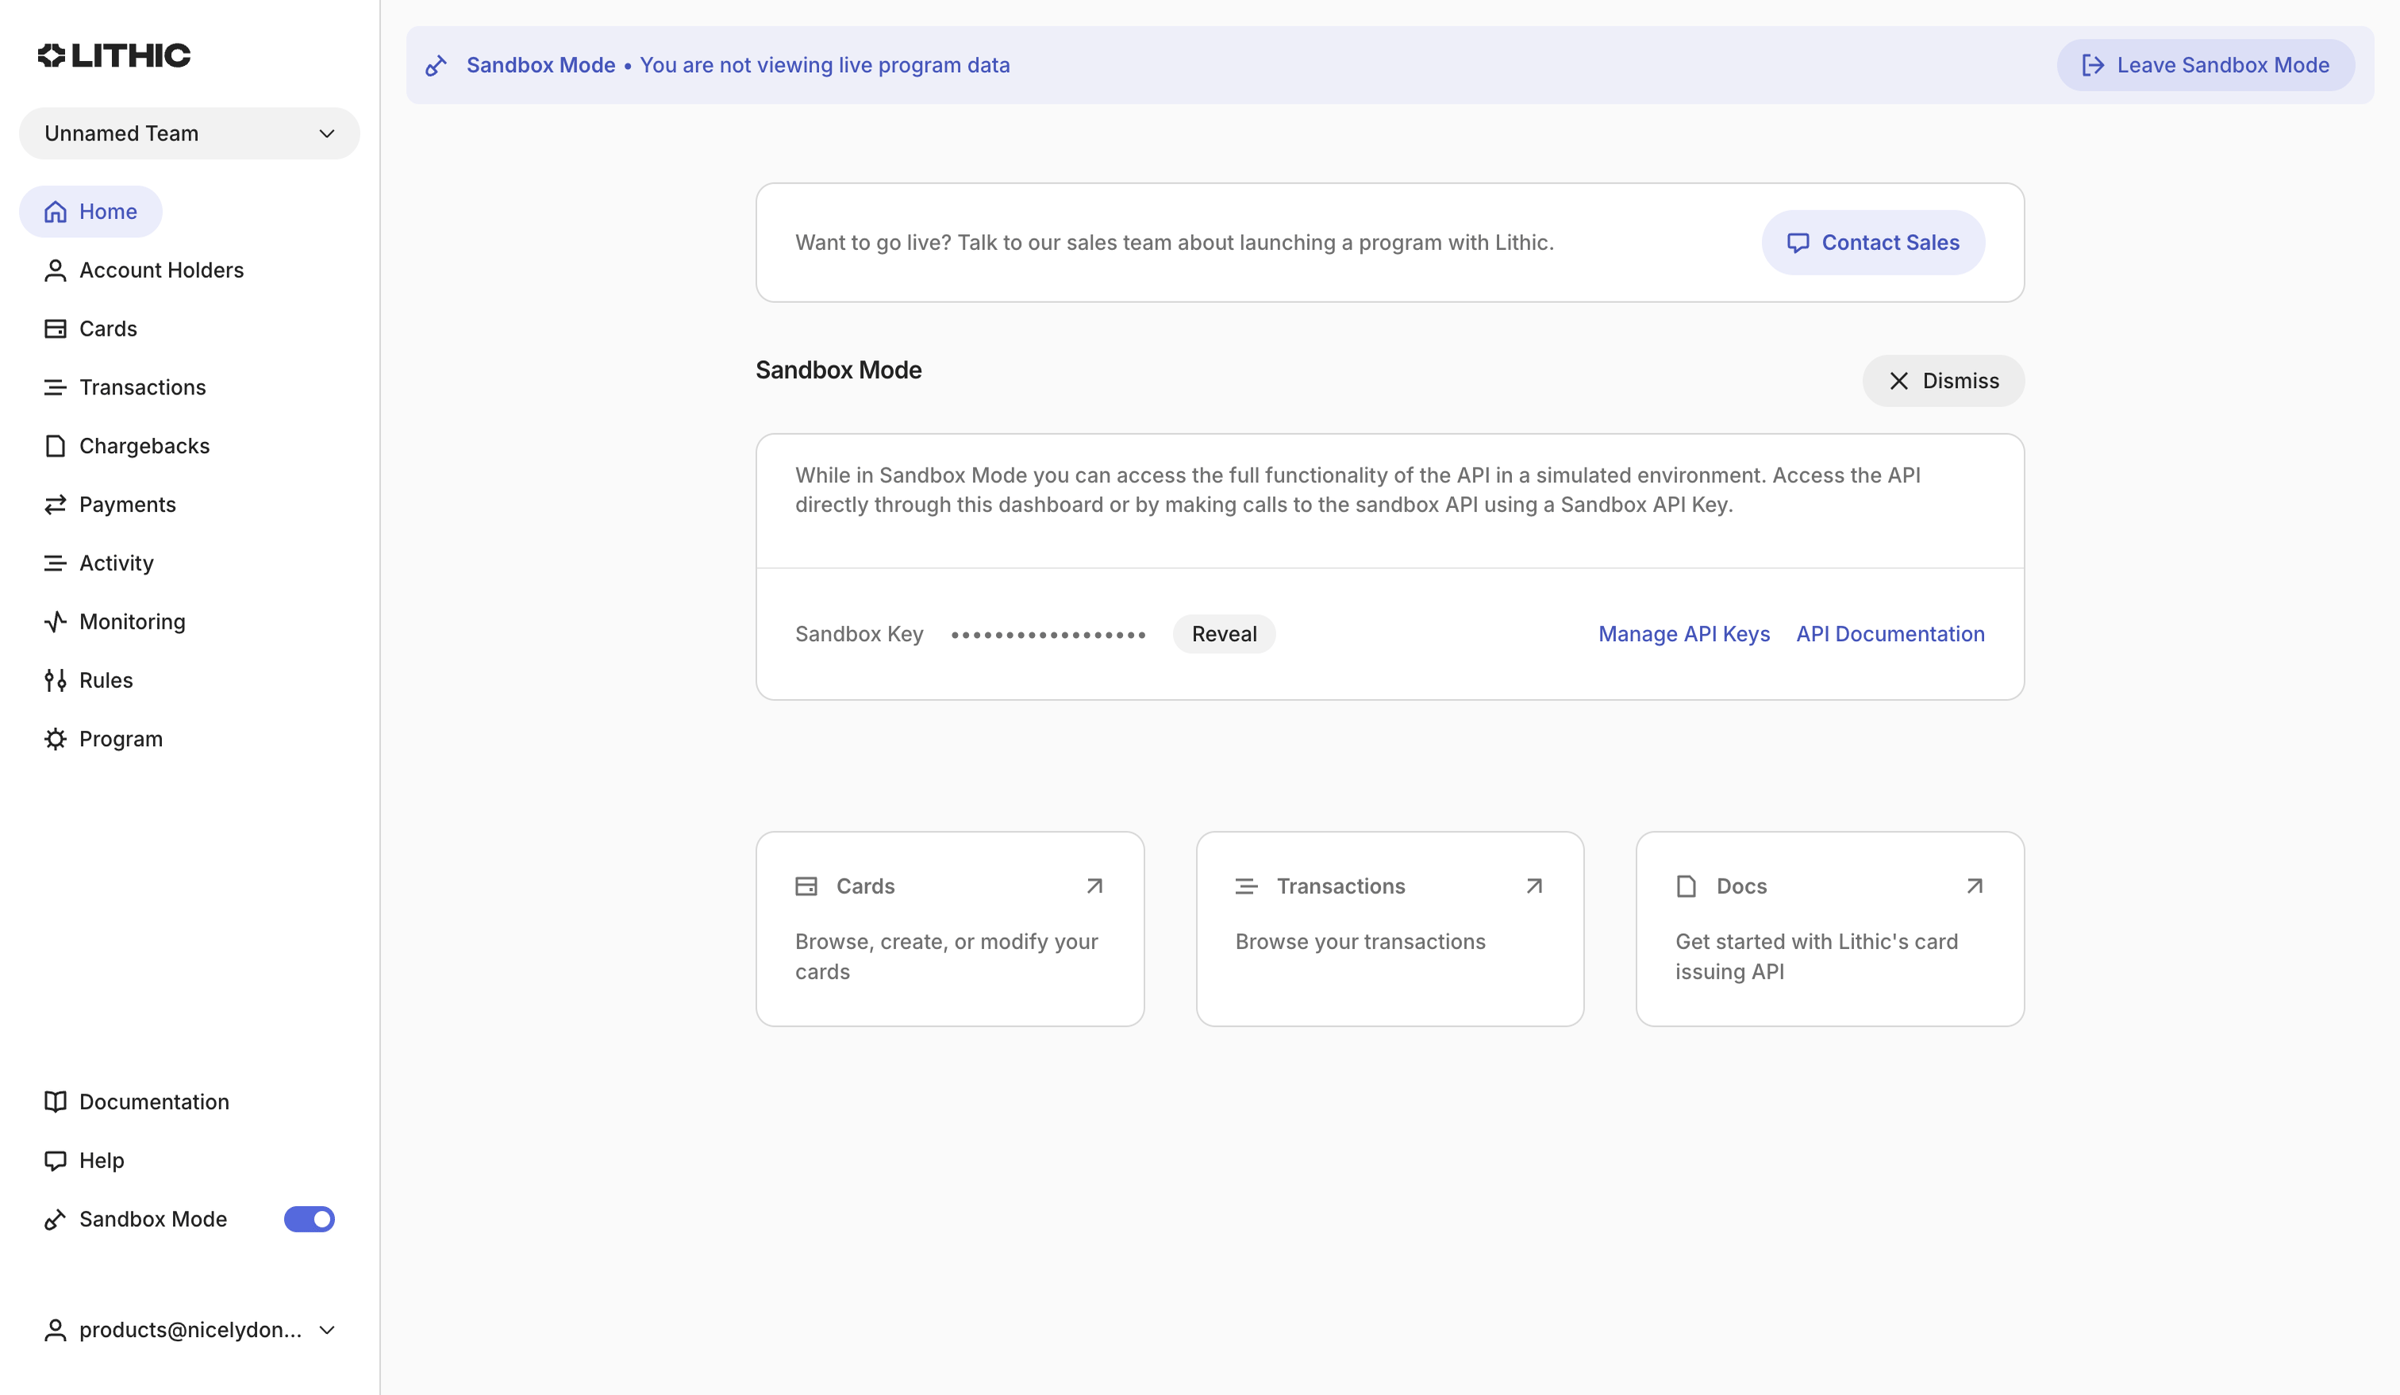Screen dimensions: 2400x1395
Task: Click the sandbox icon in top banner
Action: coord(436,65)
